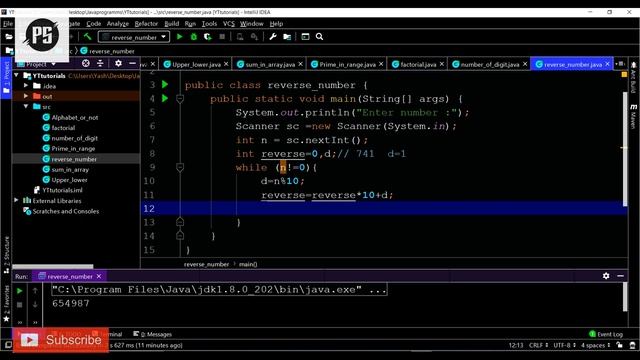Viewport: 640px width, 360px height.
Task: Select YTtutorials.iml file in tree
Action: (x=62, y=190)
